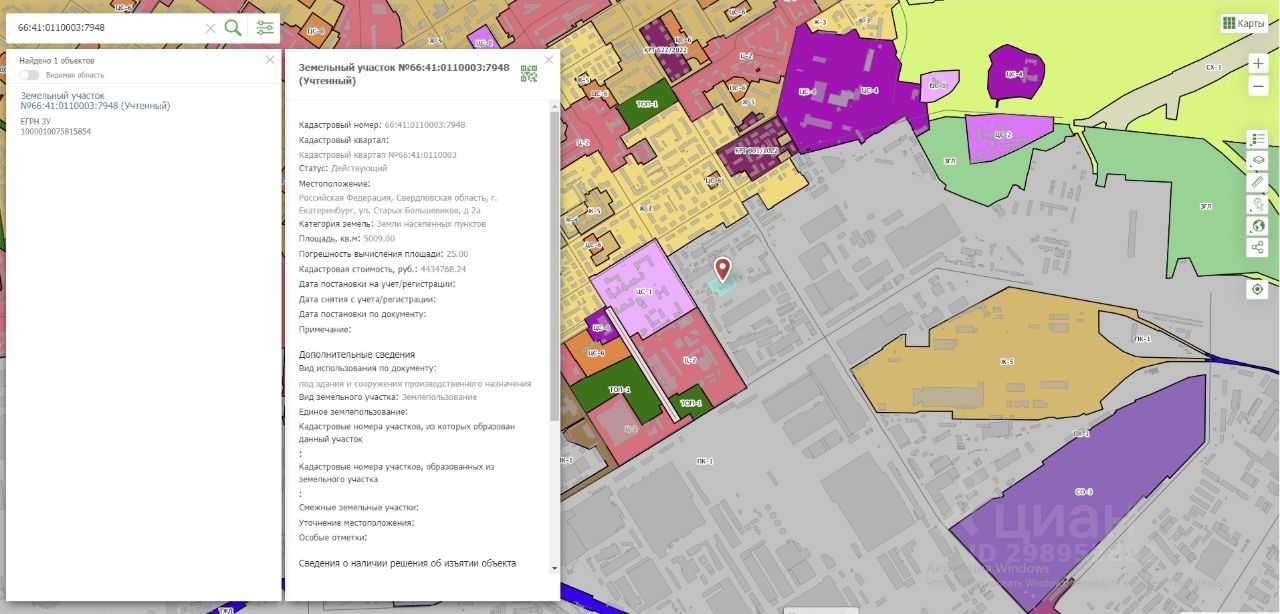The image size is (1280, 614).
Task: Click the 'Особые отметки' label
Action: (332, 538)
